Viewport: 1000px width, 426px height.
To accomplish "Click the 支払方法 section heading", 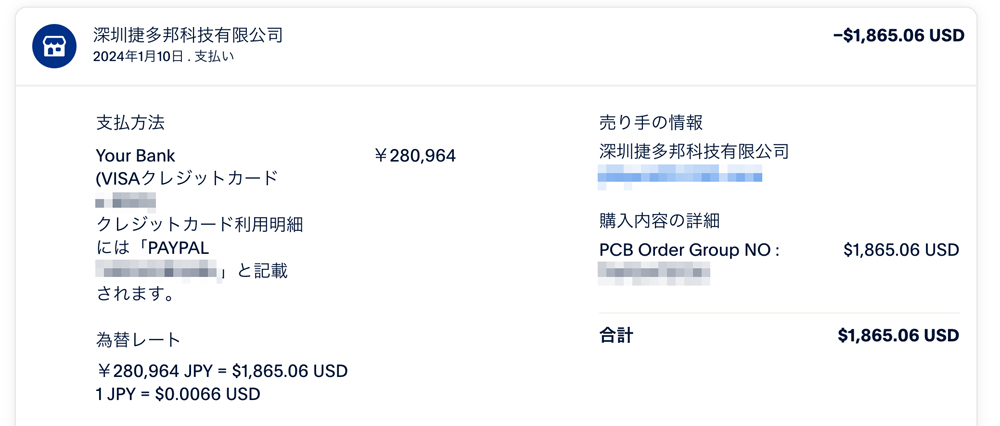I will [x=130, y=123].
